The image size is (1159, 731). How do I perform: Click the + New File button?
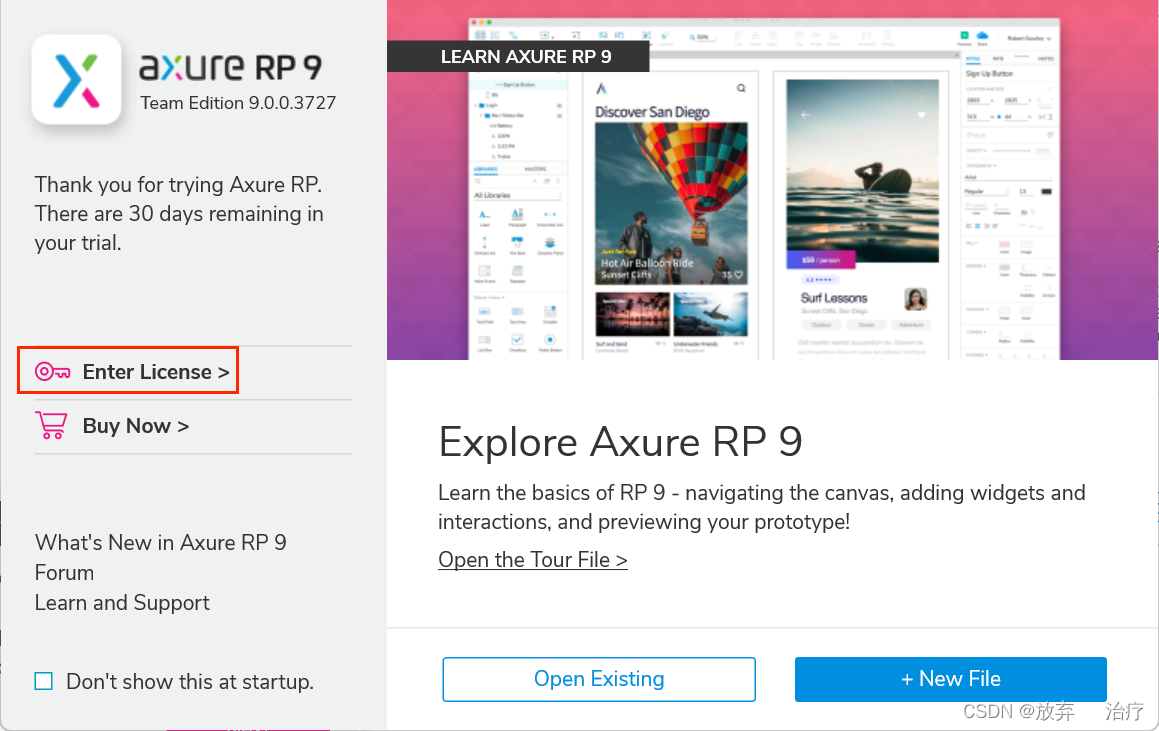pos(950,679)
